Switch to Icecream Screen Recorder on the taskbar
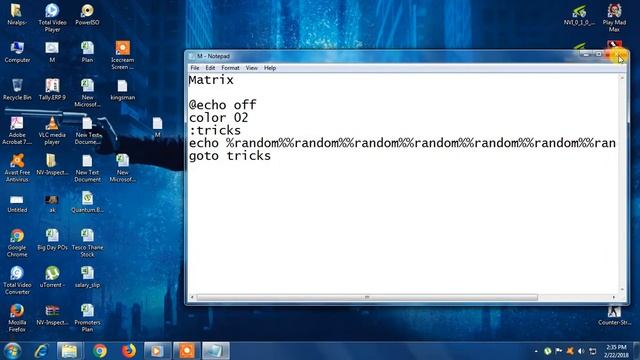 [x=187, y=351]
